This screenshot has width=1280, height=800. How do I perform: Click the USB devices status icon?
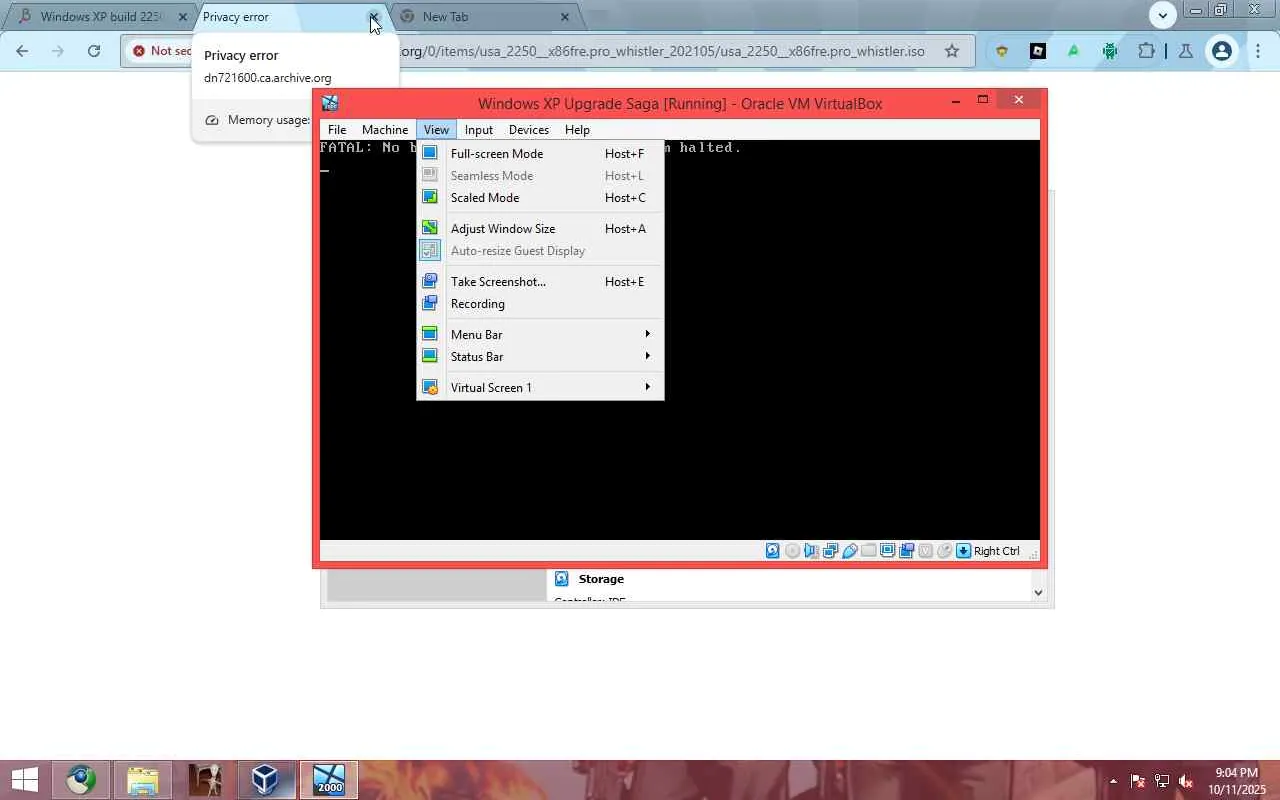point(849,551)
